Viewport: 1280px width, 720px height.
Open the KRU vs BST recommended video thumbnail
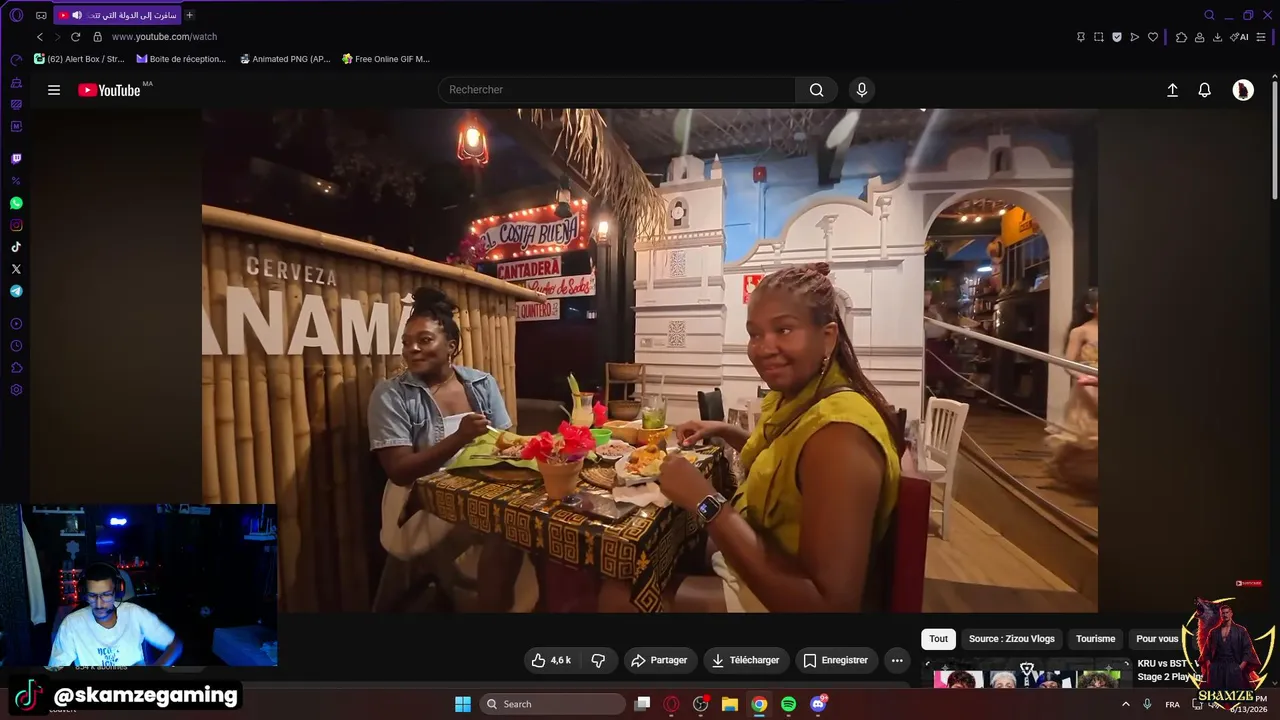pyautogui.click(x=1028, y=675)
